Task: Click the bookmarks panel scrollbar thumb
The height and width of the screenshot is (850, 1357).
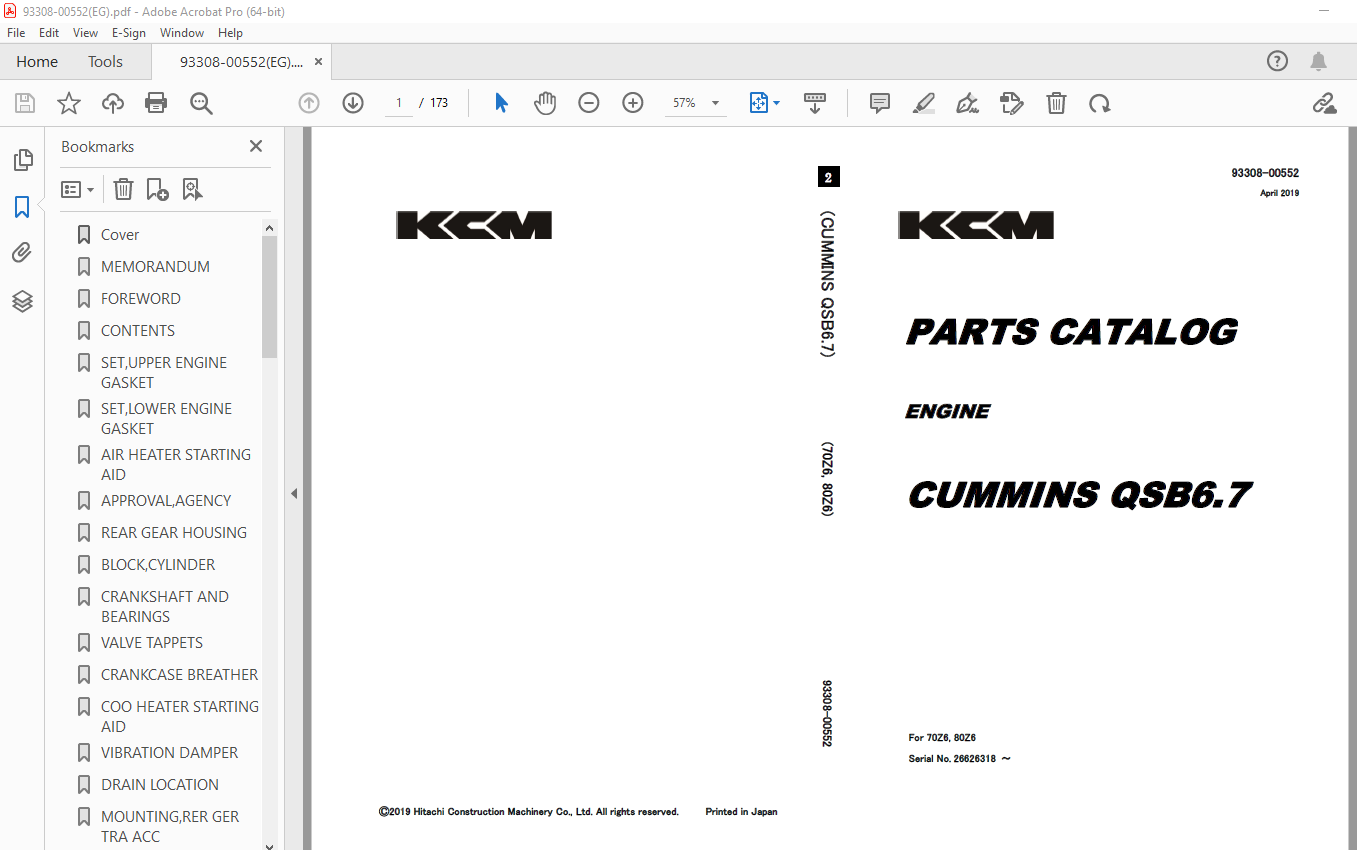Action: click(x=269, y=297)
